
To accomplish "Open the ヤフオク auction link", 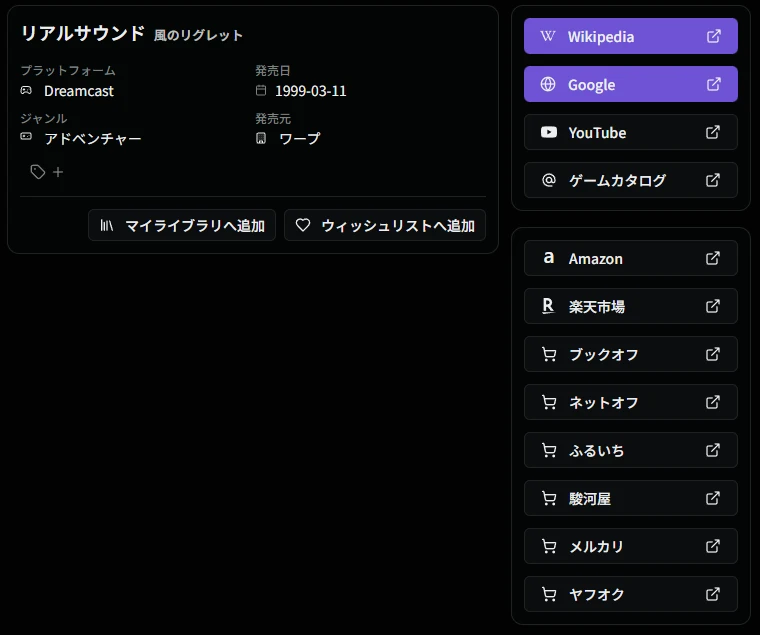I will pos(631,594).
